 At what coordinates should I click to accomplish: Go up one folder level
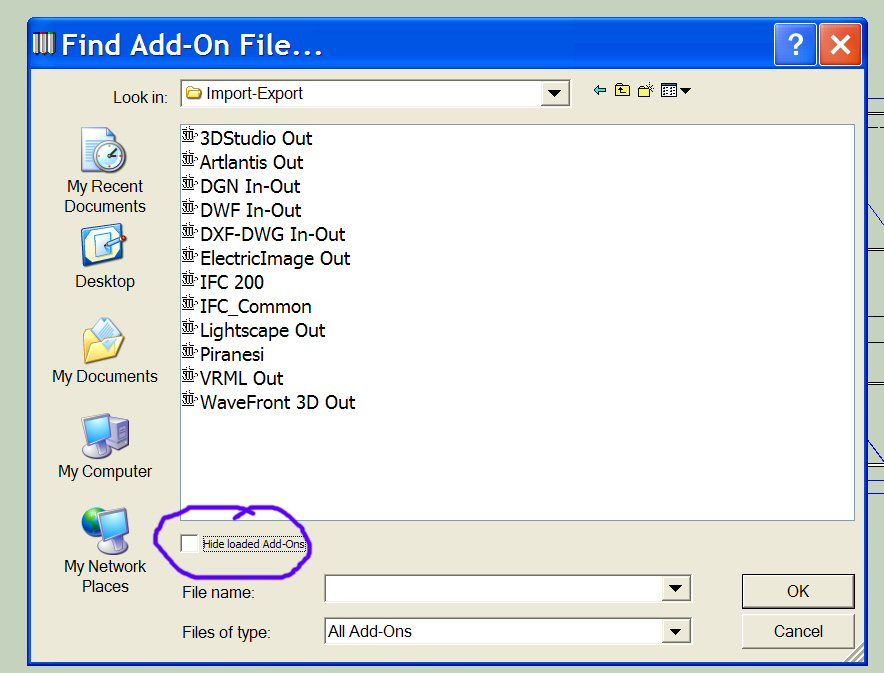(621, 89)
